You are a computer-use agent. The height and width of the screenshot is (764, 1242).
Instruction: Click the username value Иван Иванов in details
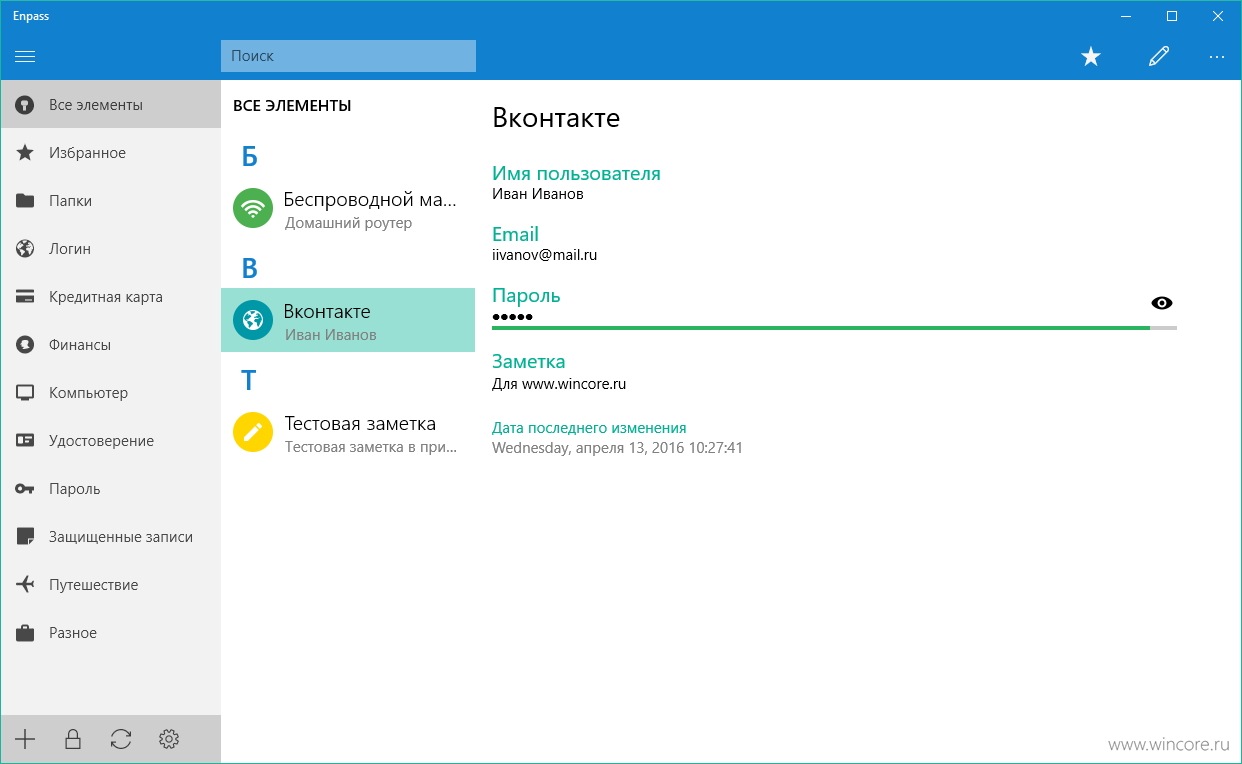[538, 194]
